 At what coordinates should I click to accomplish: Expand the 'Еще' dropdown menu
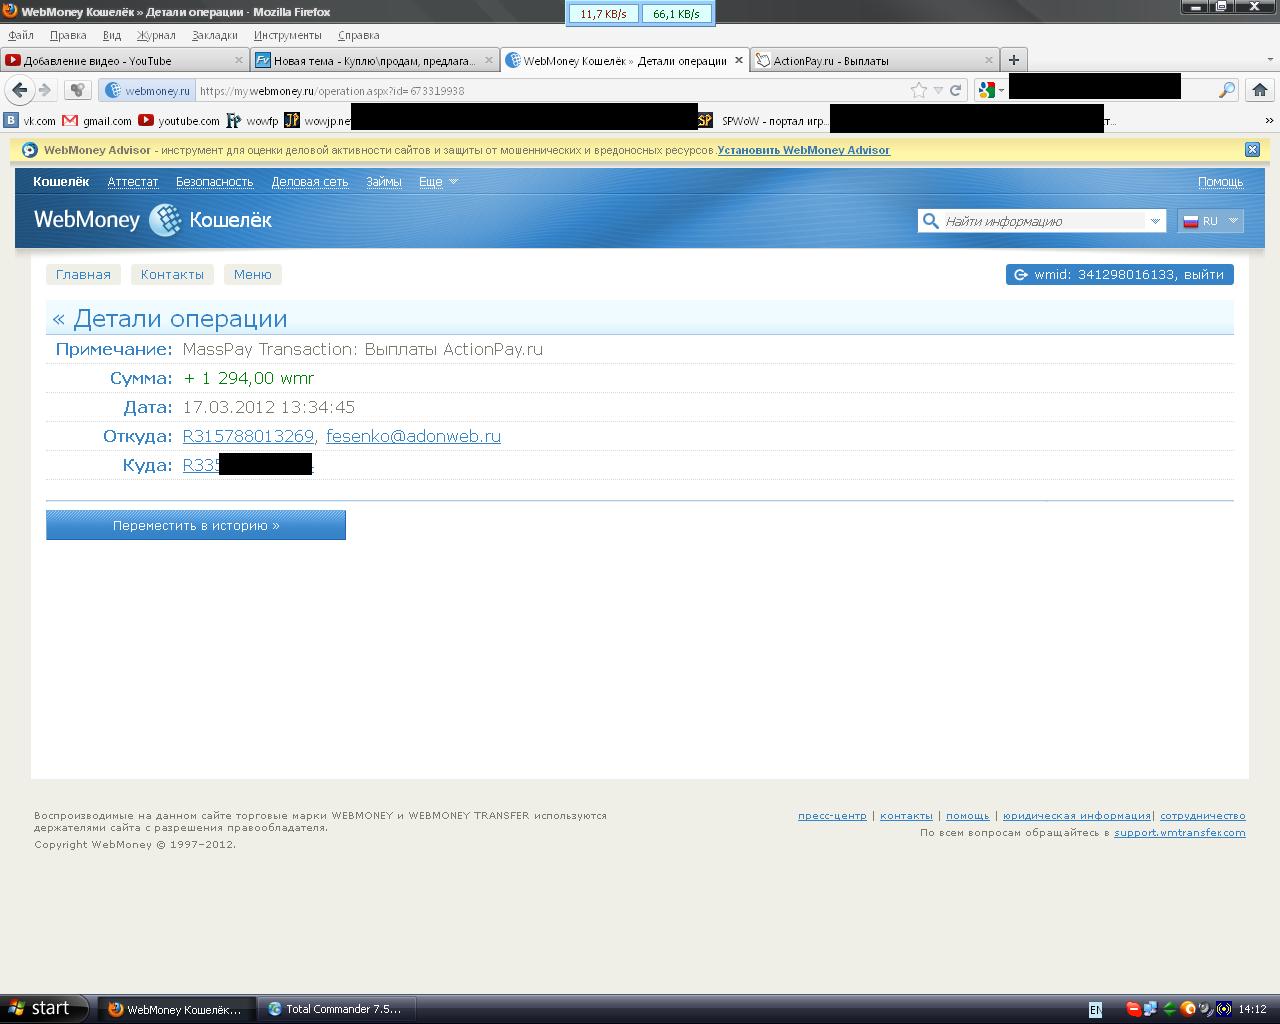438,181
